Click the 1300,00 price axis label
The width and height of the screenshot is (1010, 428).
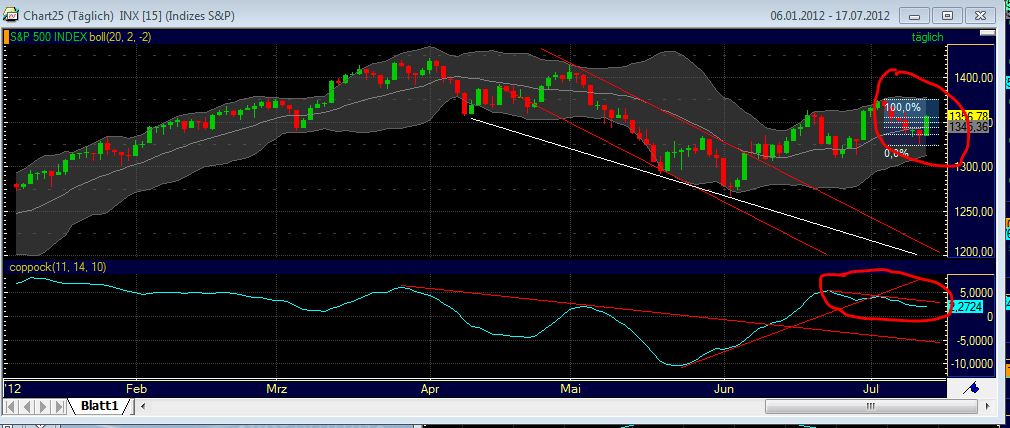[973, 167]
